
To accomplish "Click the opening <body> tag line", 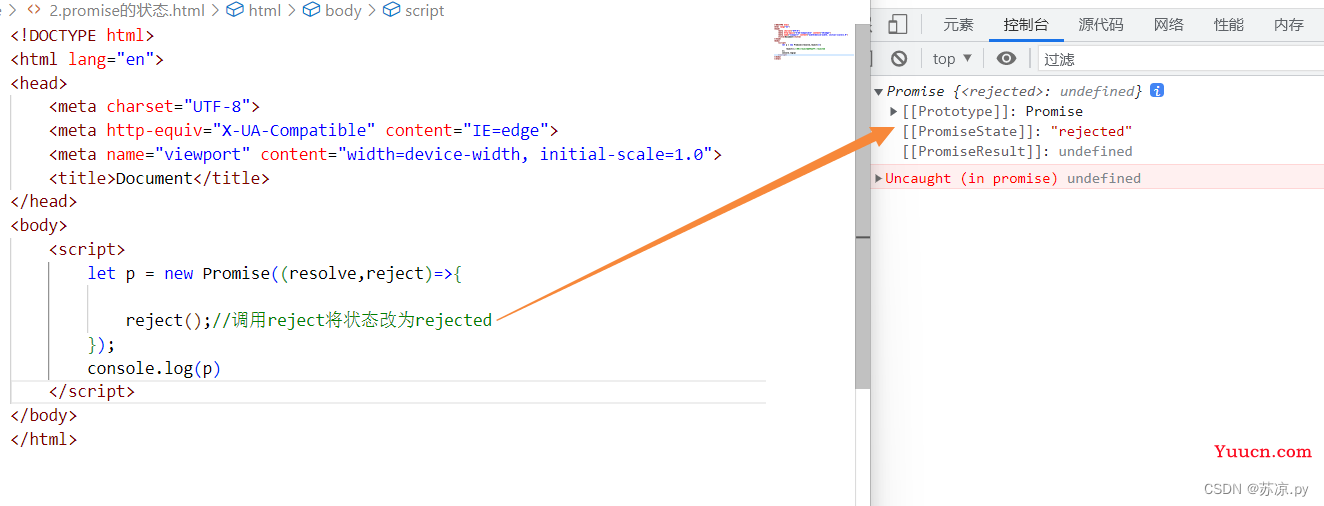I will (39, 225).
